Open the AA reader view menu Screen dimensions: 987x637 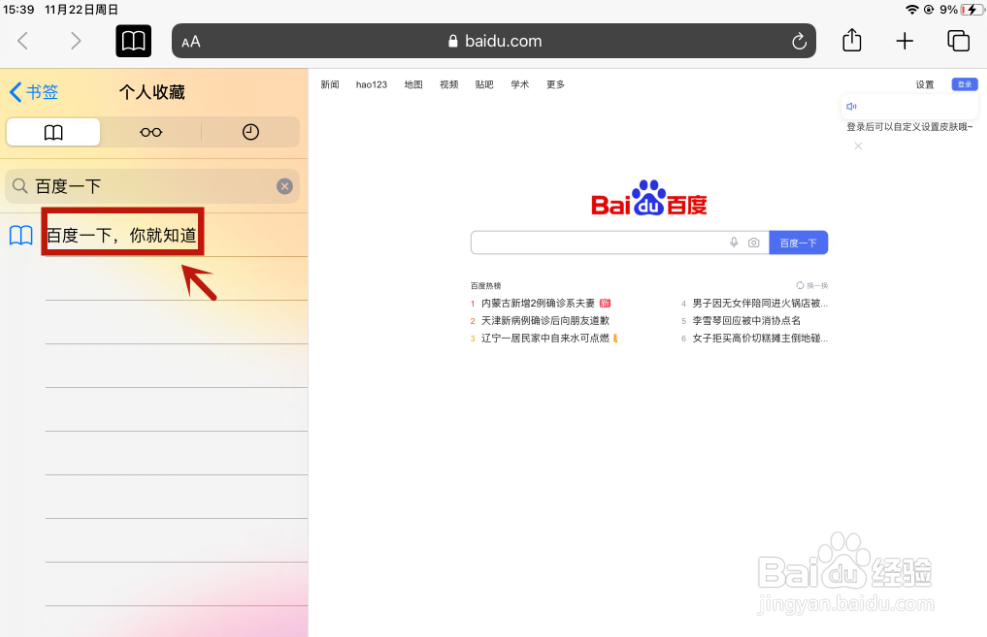pos(191,42)
